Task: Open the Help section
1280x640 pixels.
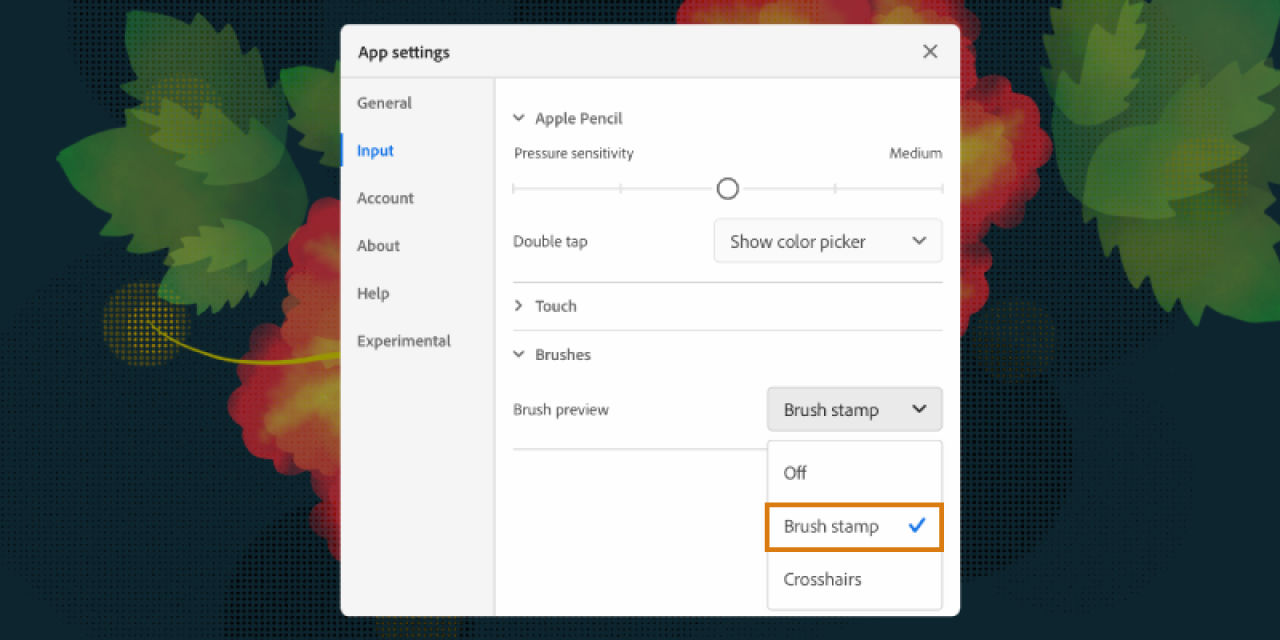Action: [372, 293]
